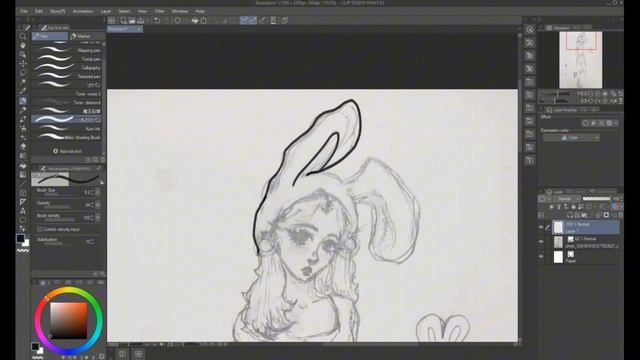640x360 pixels.
Task: Select the Textured pen sub tool
Action: pyautogui.click(x=67, y=76)
